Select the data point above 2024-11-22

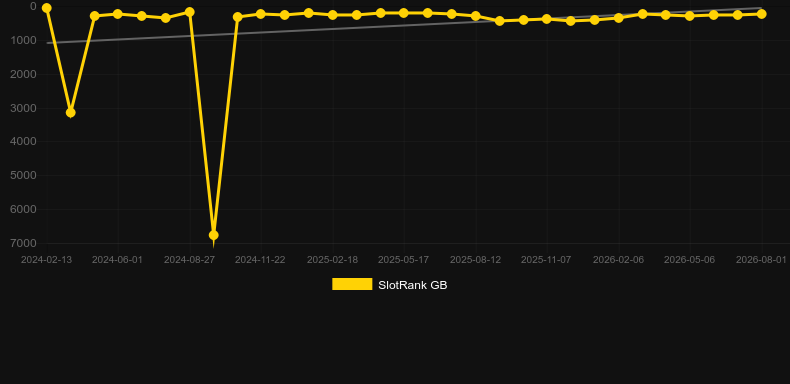(x=261, y=14)
